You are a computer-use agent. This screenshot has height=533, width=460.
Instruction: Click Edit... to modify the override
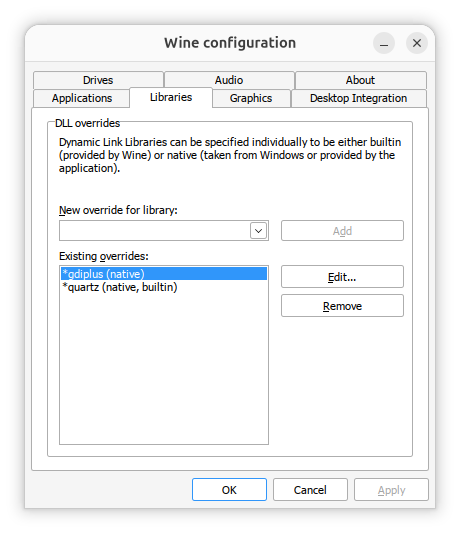click(342, 277)
